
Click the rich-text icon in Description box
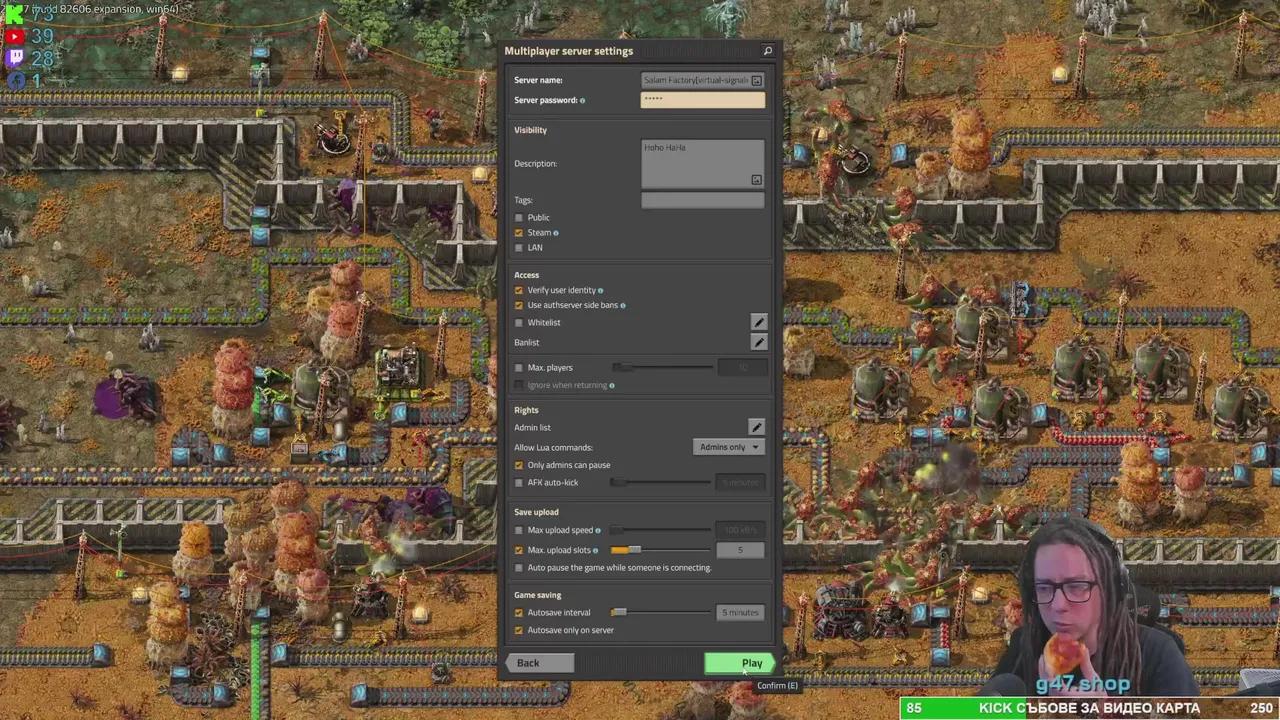pos(756,180)
